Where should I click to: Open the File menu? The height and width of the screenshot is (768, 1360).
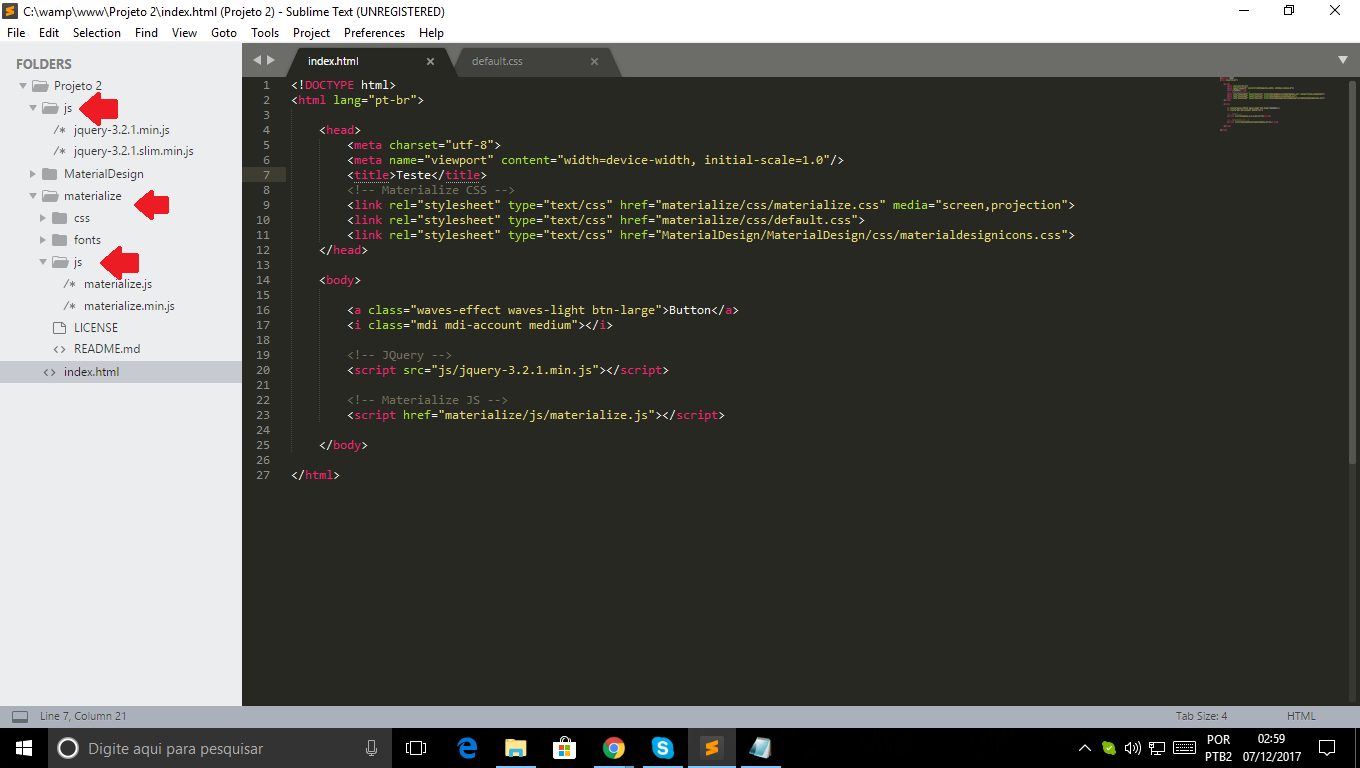[16, 33]
